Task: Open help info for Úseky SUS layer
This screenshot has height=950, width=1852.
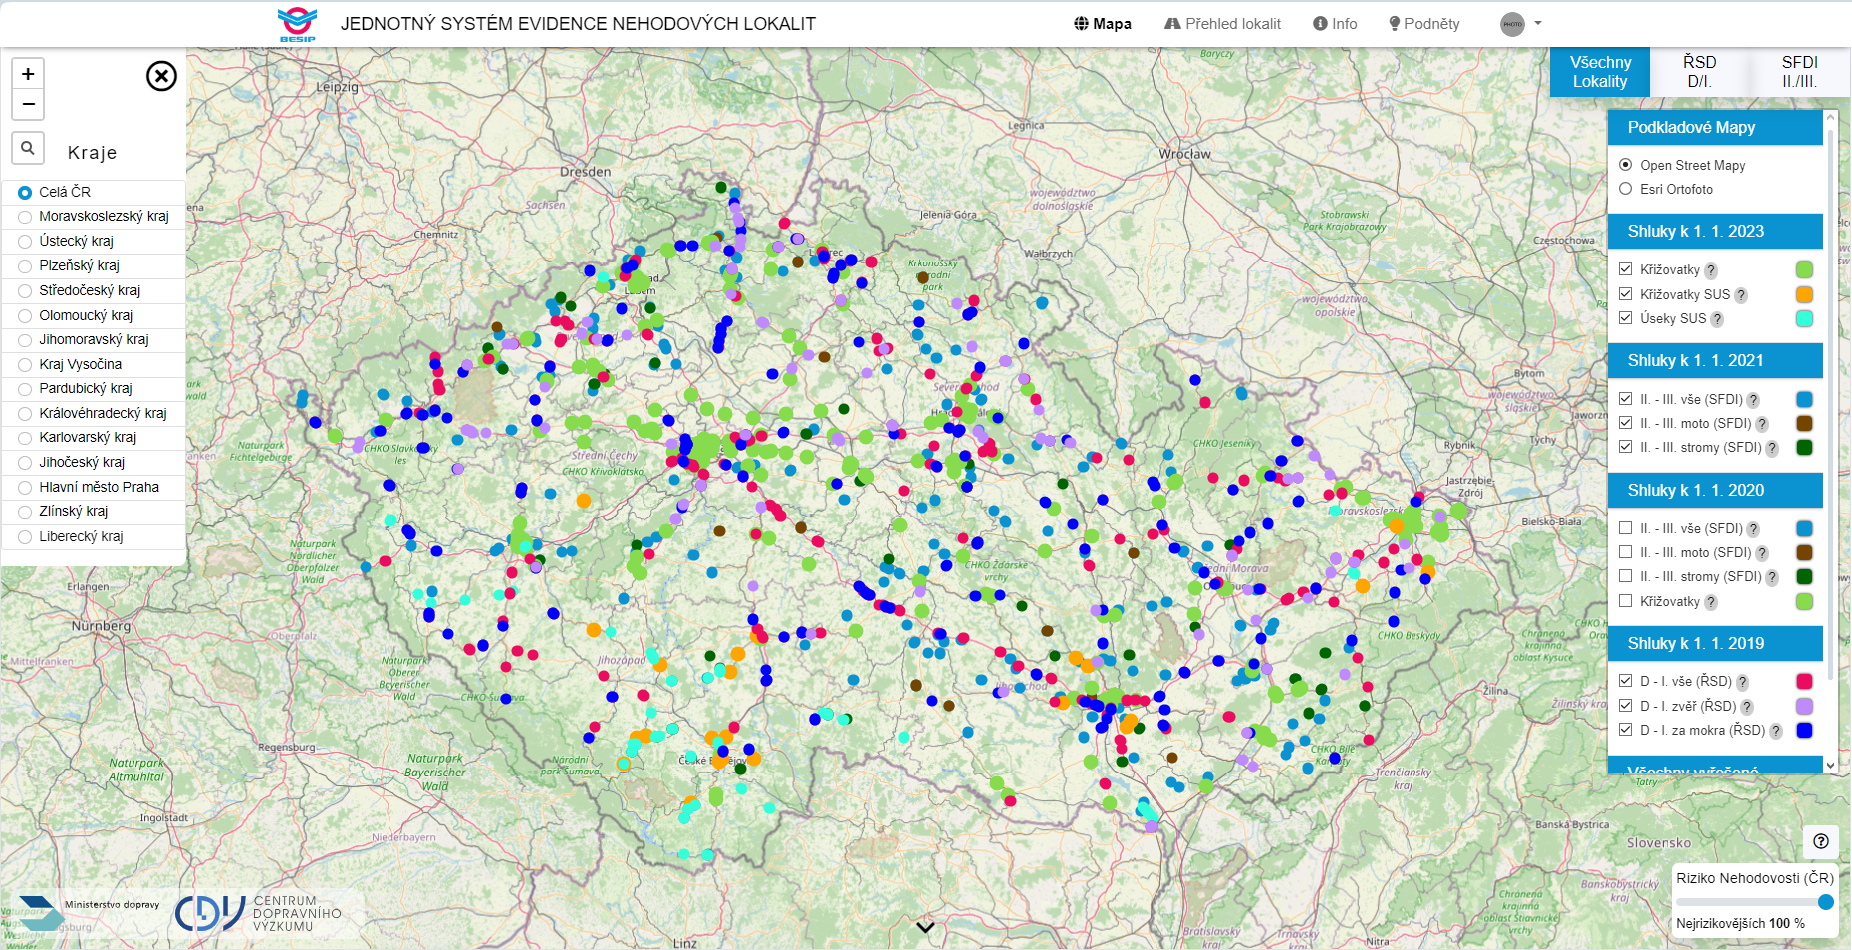Action: point(1717,319)
